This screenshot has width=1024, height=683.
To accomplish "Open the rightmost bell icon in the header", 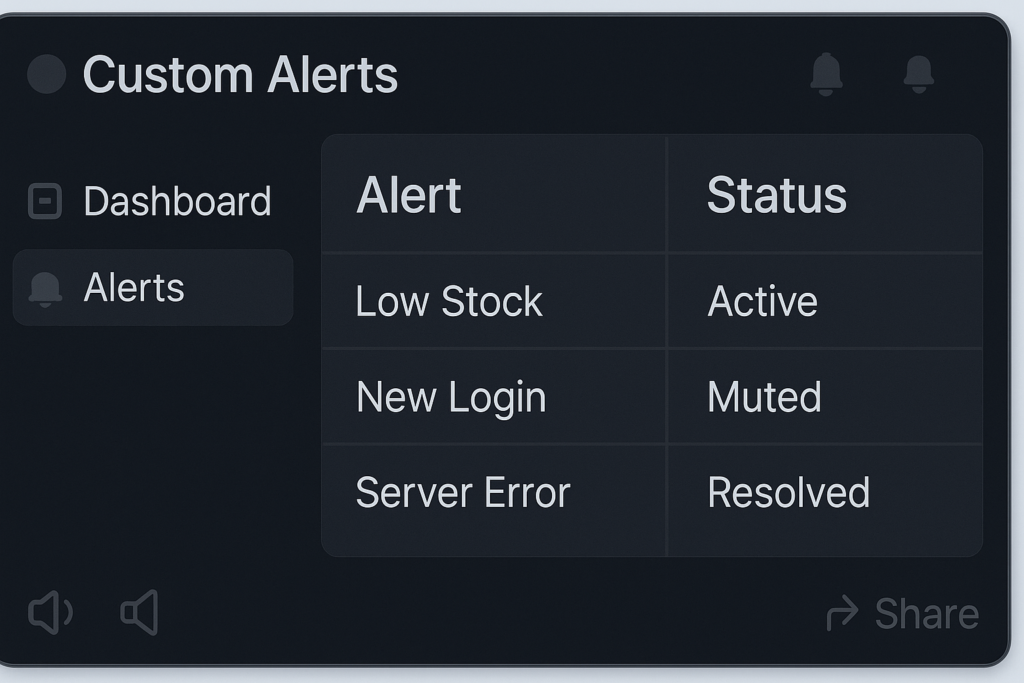I will click(x=918, y=74).
